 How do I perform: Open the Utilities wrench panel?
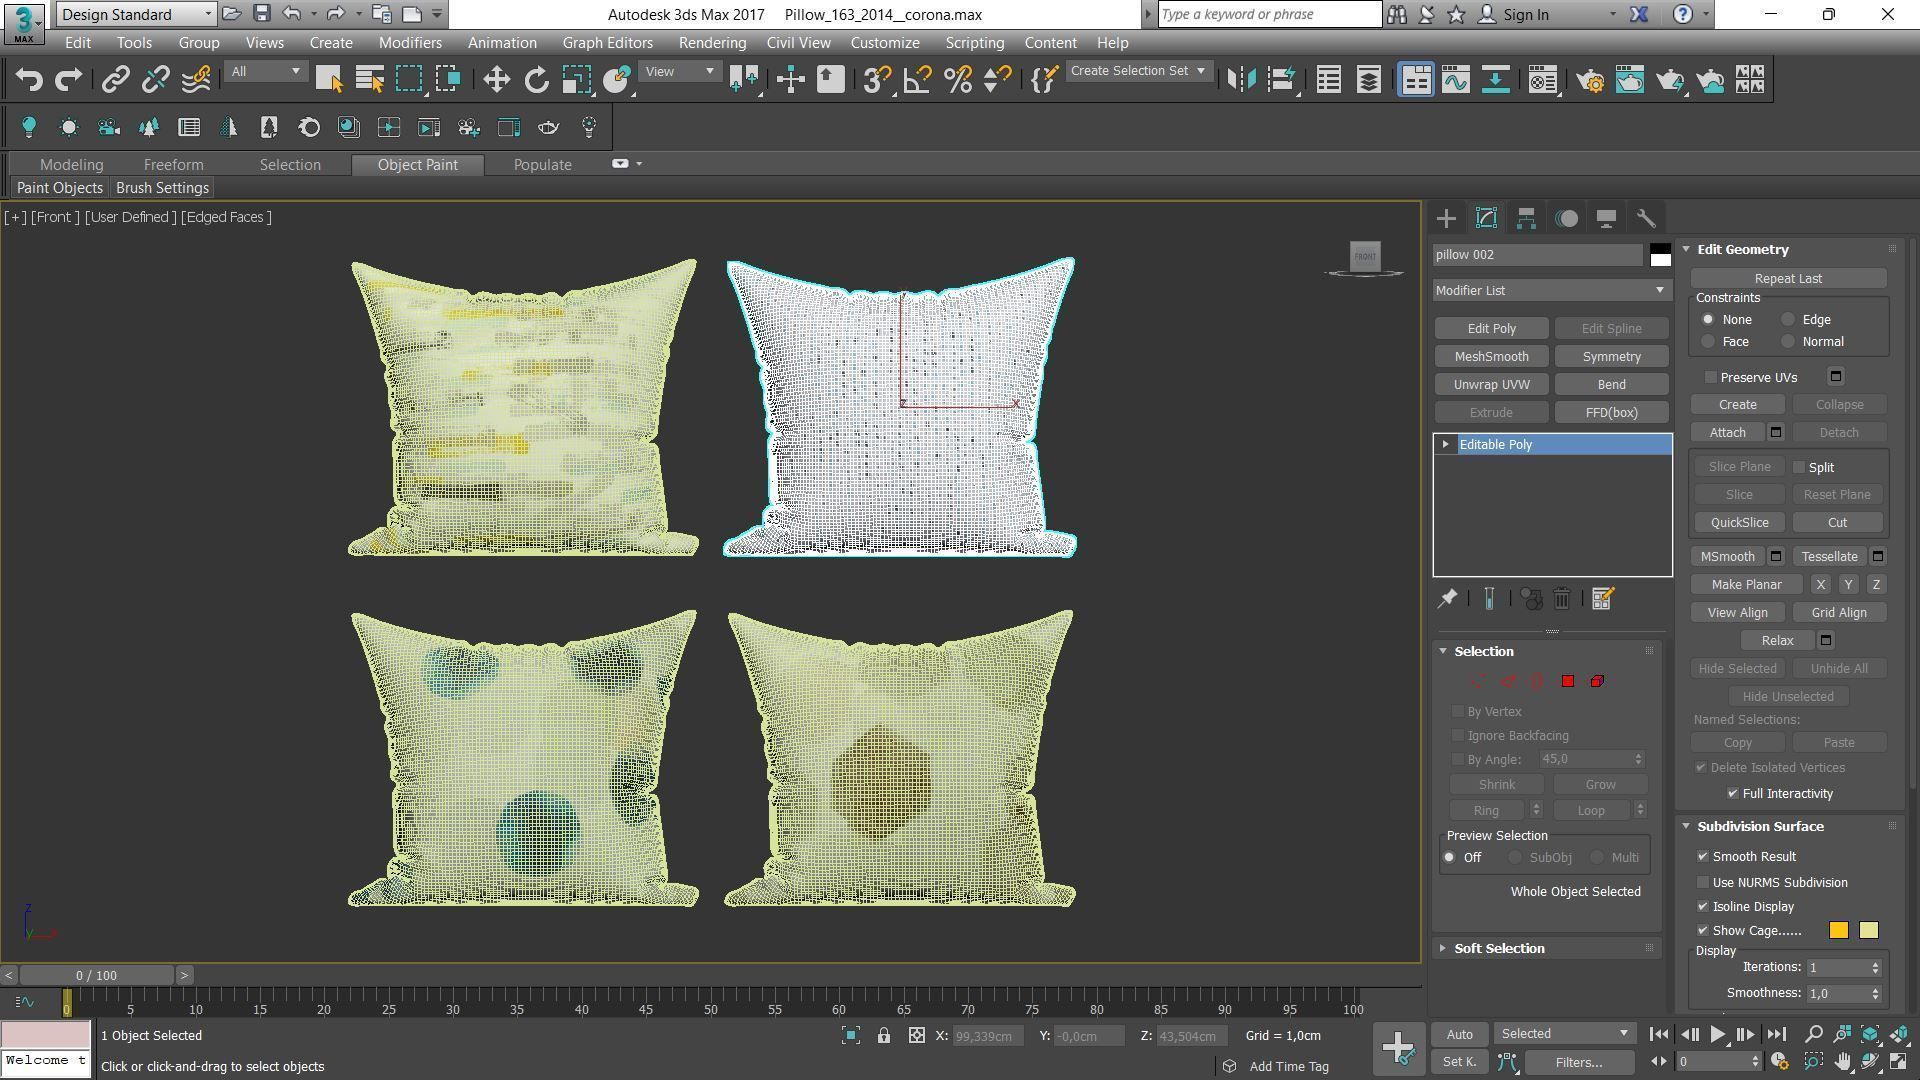1646,218
